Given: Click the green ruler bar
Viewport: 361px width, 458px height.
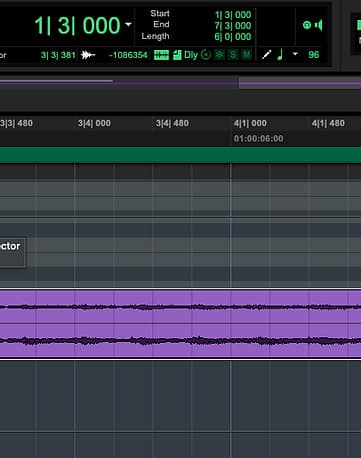Looking at the screenshot, I should (x=180, y=155).
